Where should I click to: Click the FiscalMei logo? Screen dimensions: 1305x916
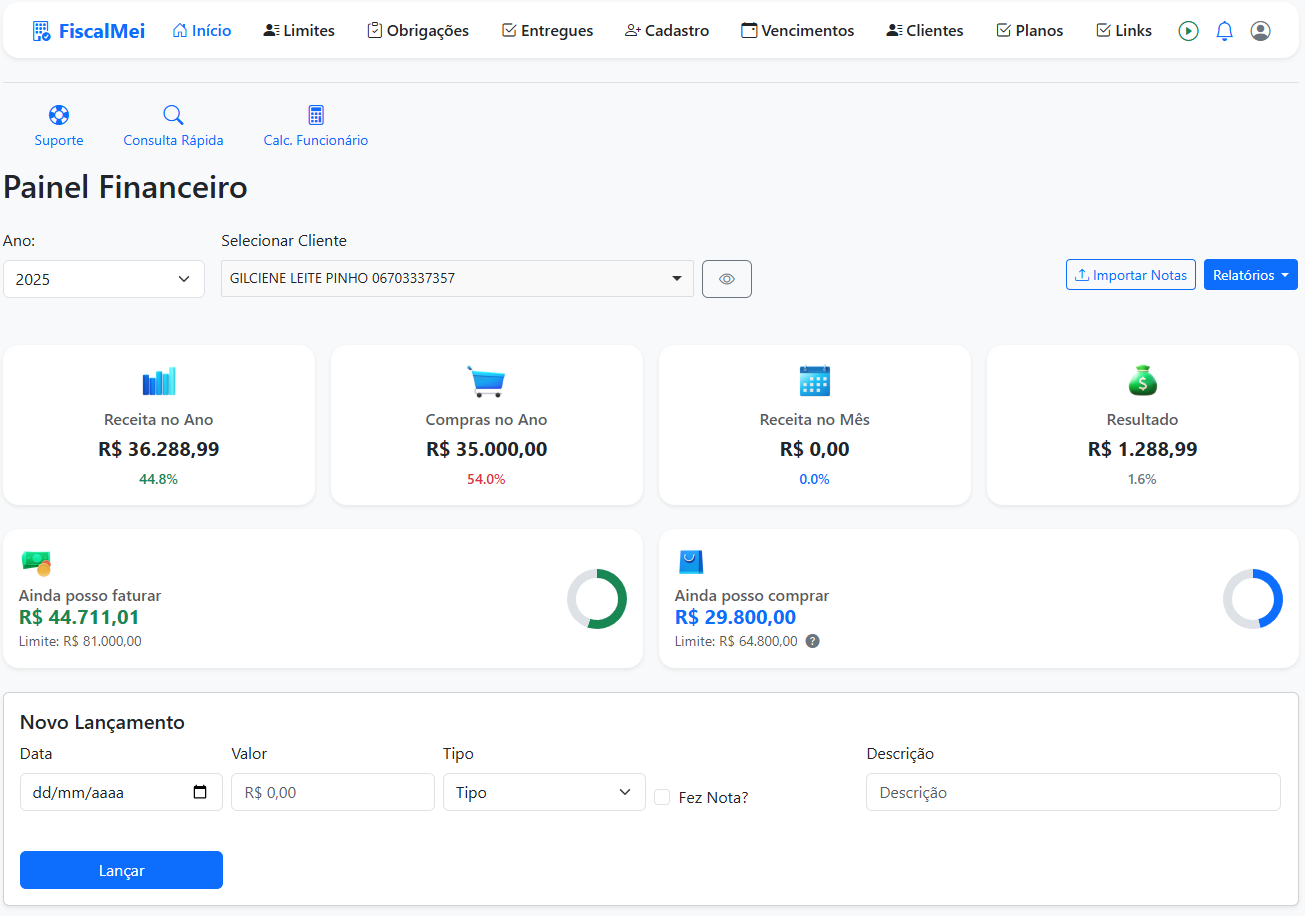[88, 30]
